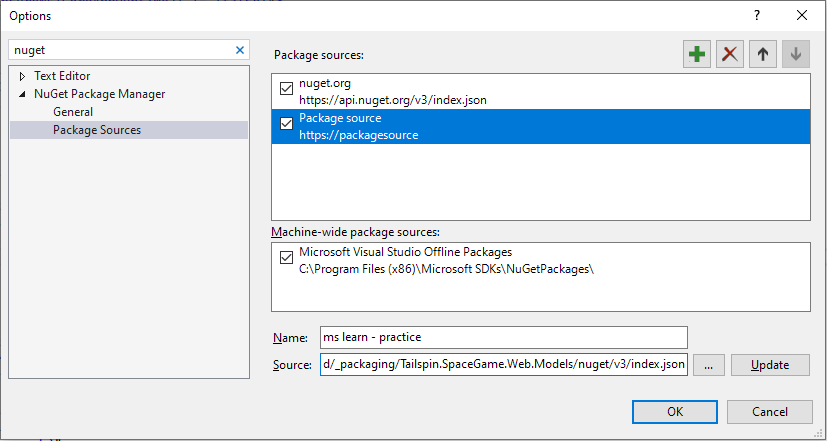Viewport: 827px width, 441px height.
Task: Select General under NuGet Package Manager
Action: [x=73, y=112]
